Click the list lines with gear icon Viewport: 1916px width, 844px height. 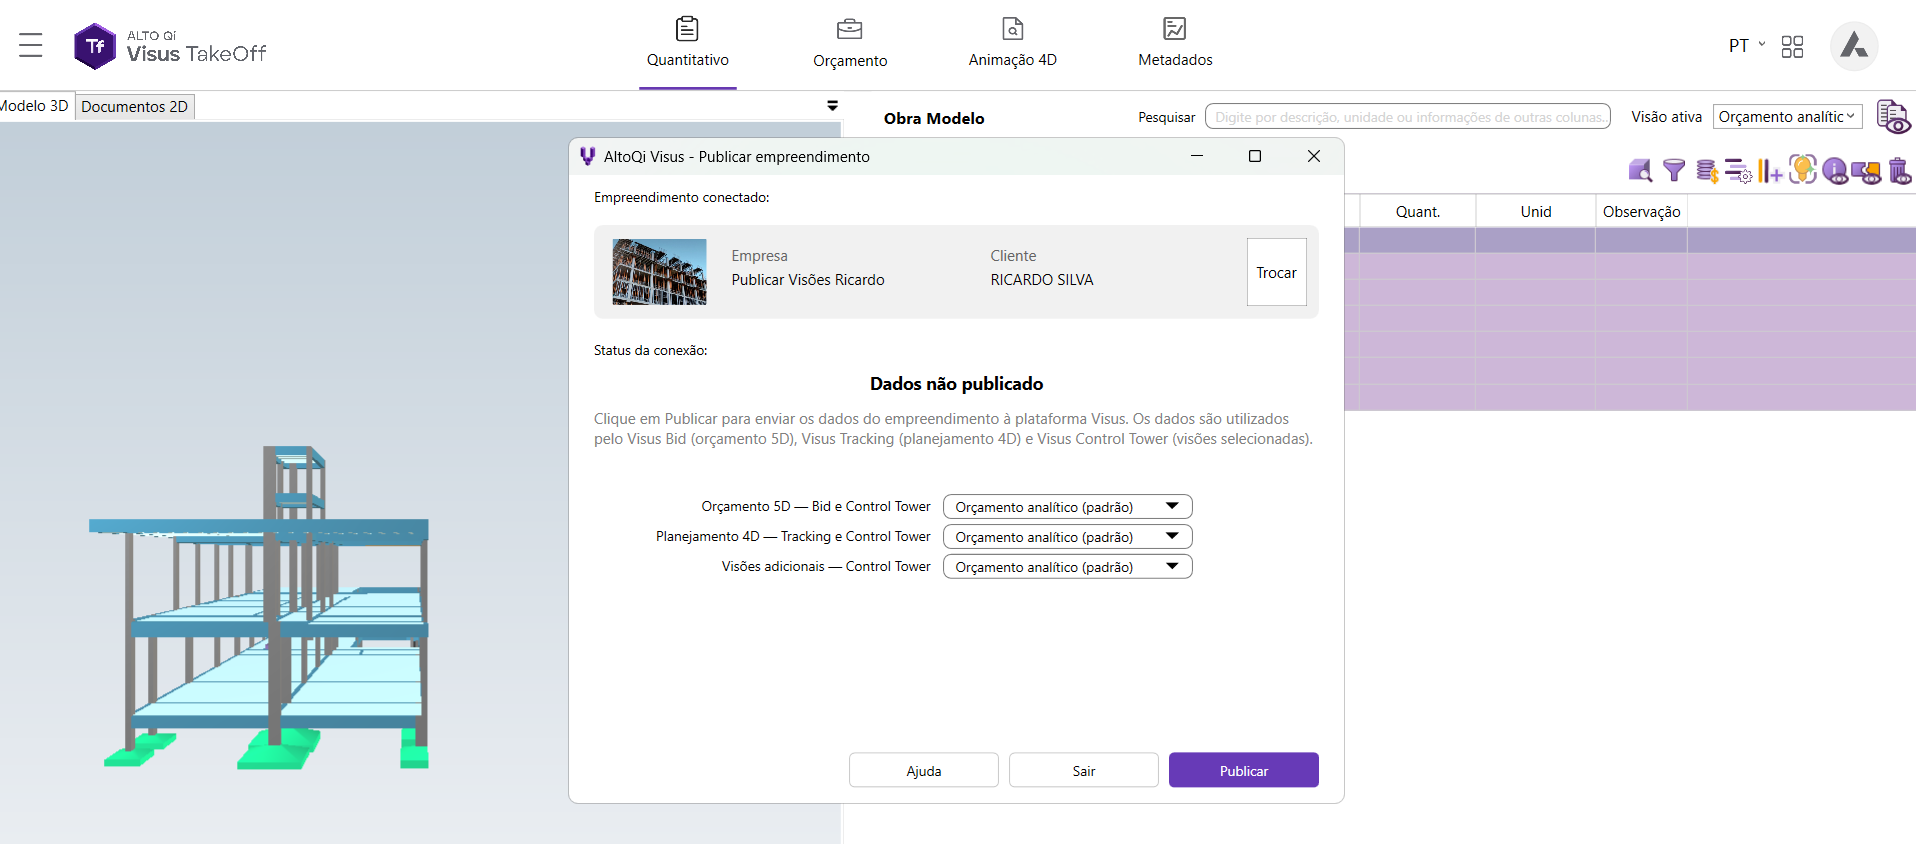(1739, 171)
